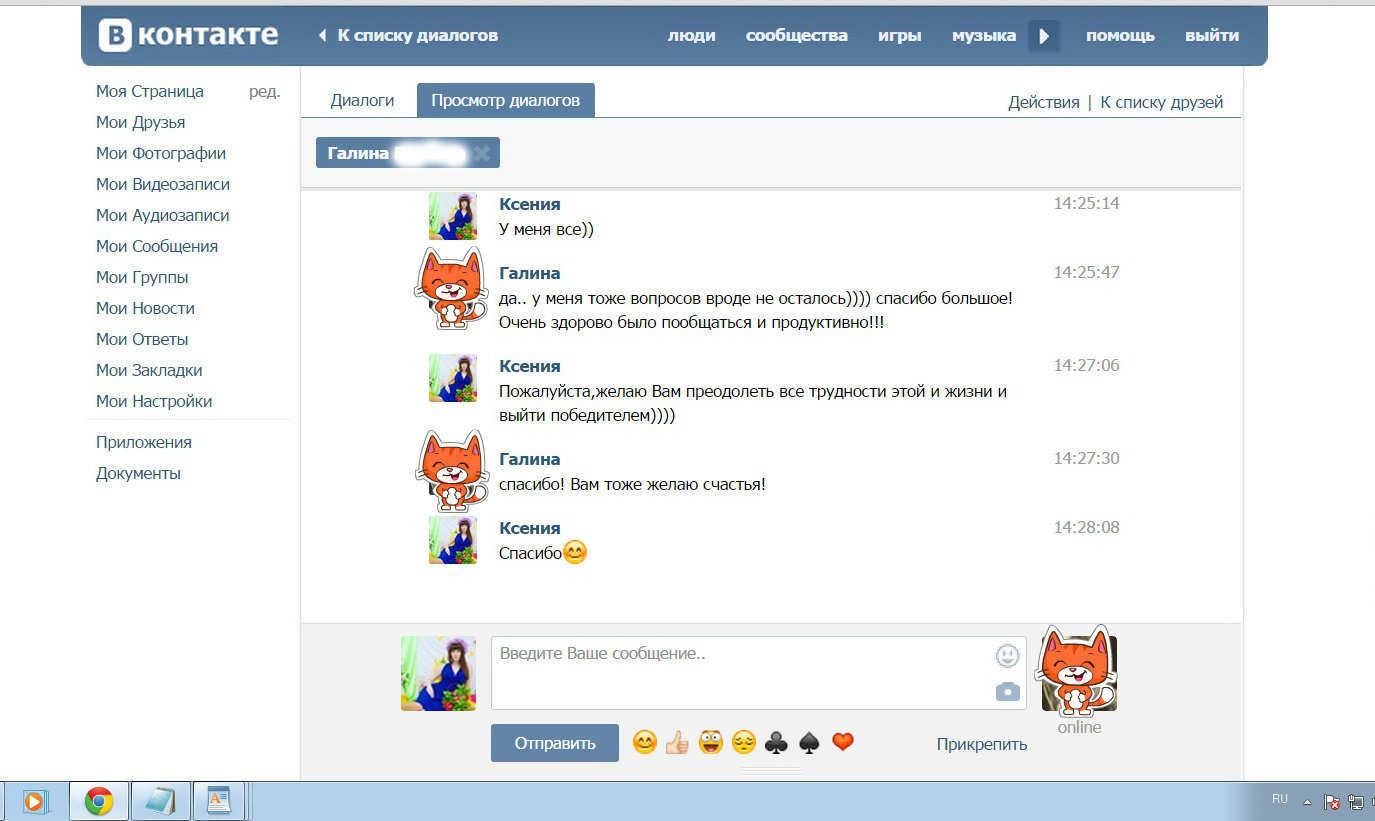Insert the smiling face emoji below message box

pyautogui.click(x=645, y=742)
